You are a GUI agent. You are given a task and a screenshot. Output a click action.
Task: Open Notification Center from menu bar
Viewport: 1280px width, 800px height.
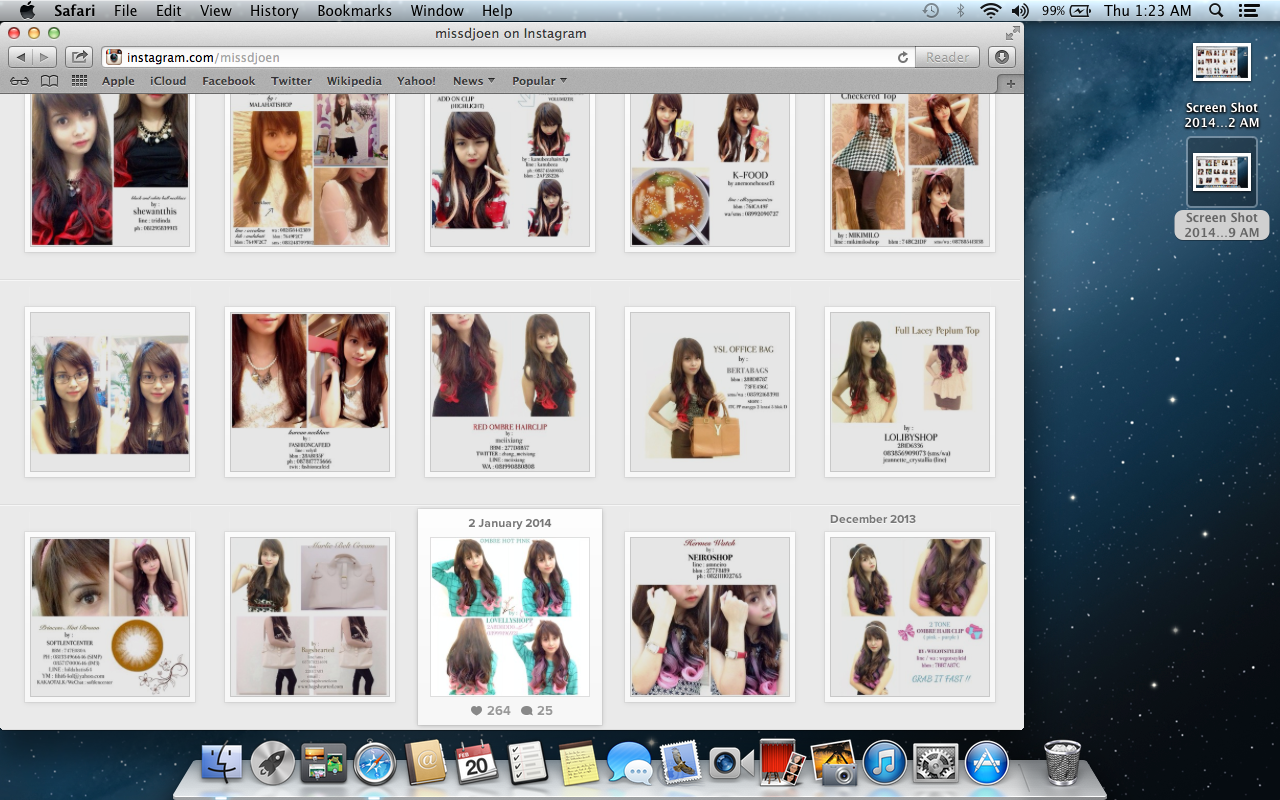[1248, 10]
